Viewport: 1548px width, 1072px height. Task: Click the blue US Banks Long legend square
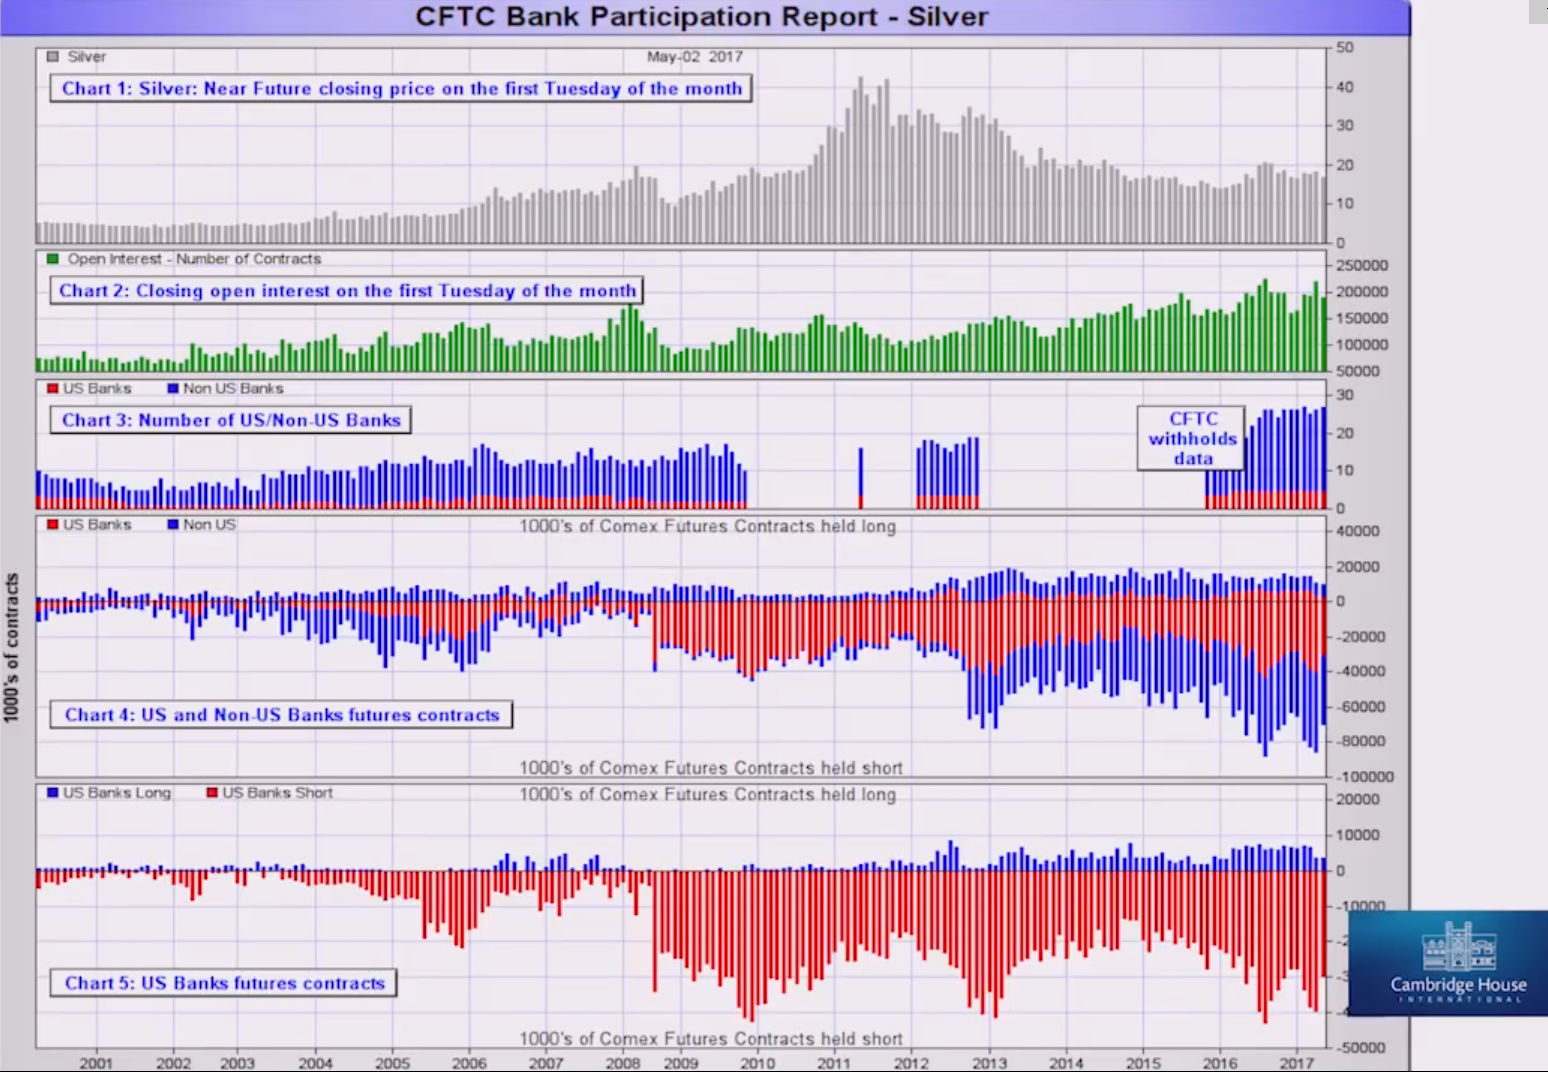click(53, 793)
